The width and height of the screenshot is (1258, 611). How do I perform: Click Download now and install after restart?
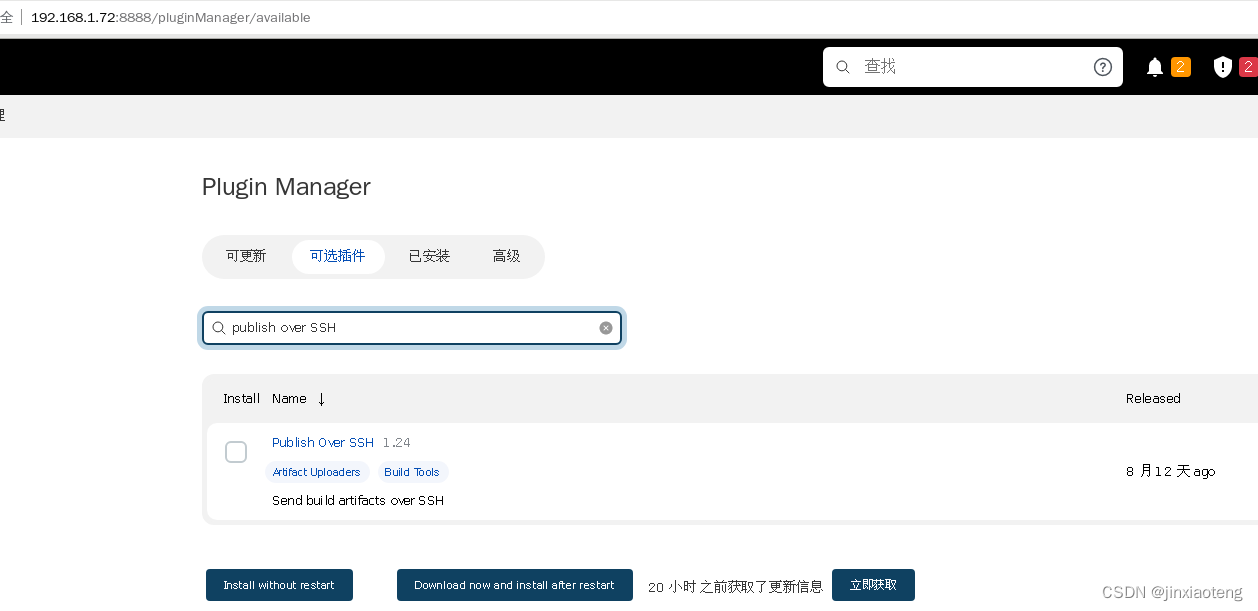tap(515, 585)
